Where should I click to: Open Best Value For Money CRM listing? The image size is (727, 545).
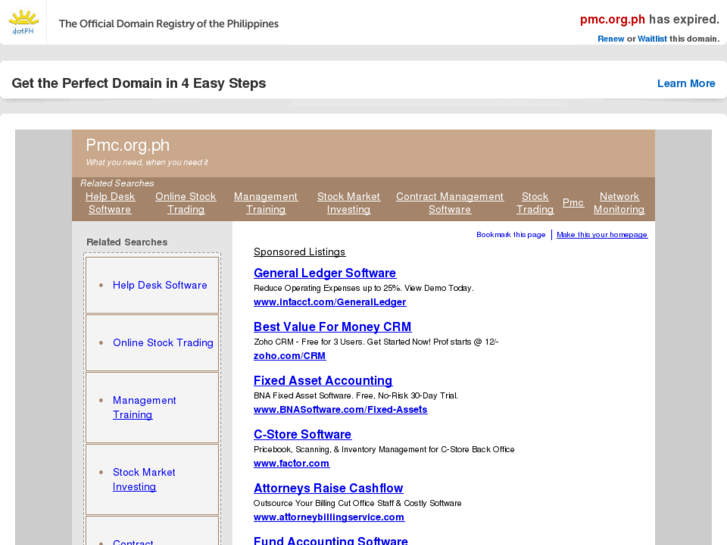point(332,327)
